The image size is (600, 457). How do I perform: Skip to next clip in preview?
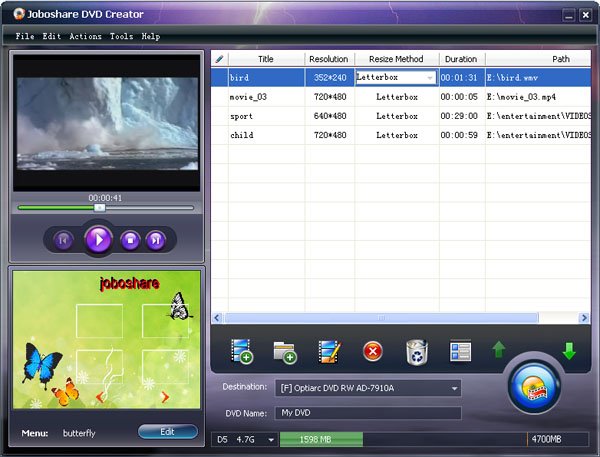click(x=156, y=240)
